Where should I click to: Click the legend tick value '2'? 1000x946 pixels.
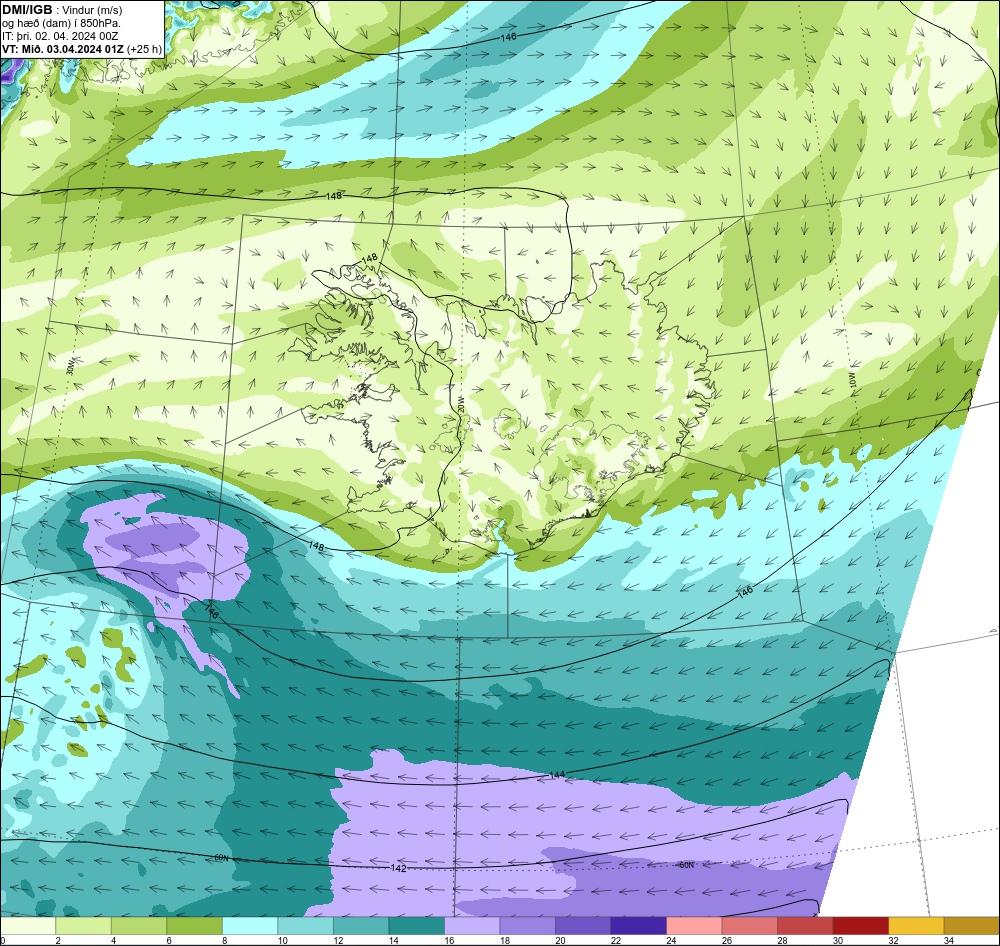pos(58,940)
